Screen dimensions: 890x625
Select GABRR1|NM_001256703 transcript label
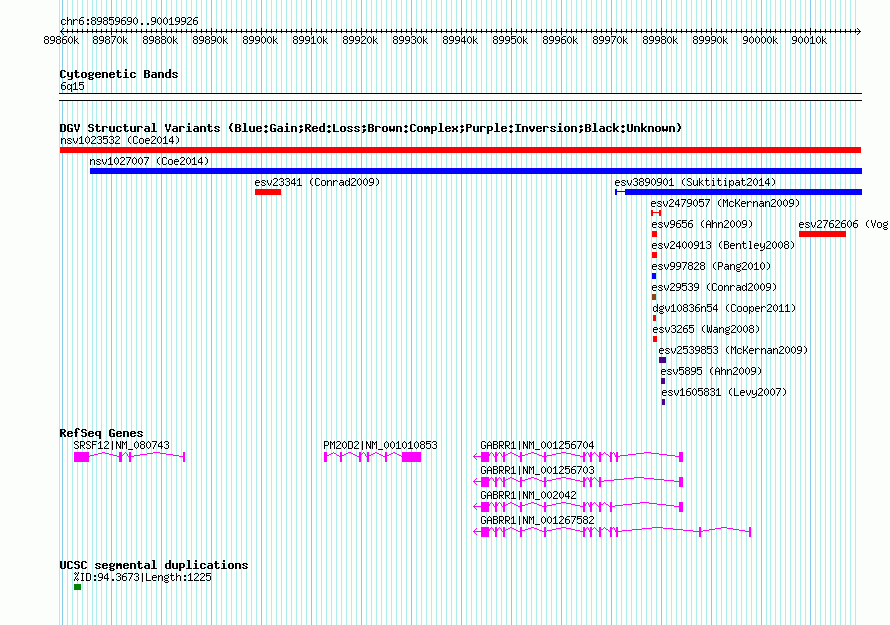tap(537, 471)
